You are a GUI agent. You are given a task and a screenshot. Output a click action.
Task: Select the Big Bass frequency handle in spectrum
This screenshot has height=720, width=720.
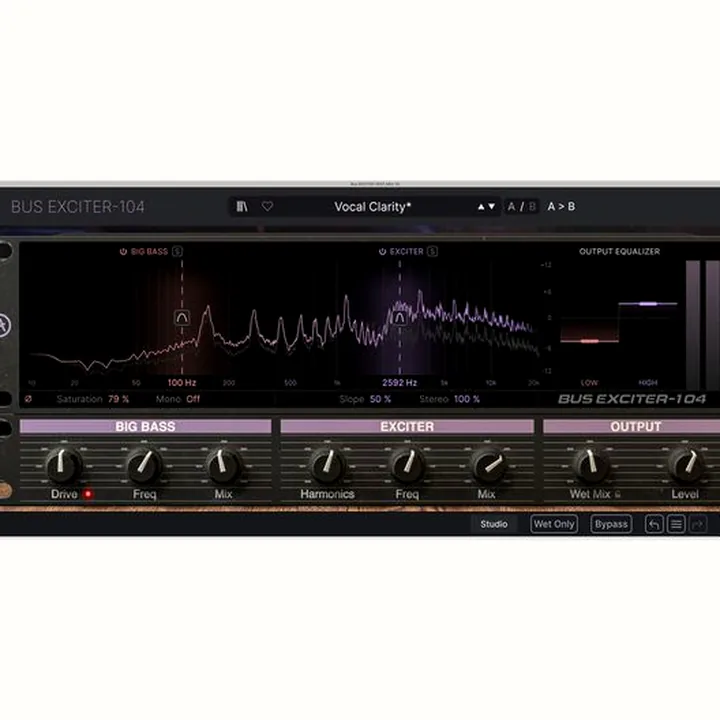pos(182,318)
